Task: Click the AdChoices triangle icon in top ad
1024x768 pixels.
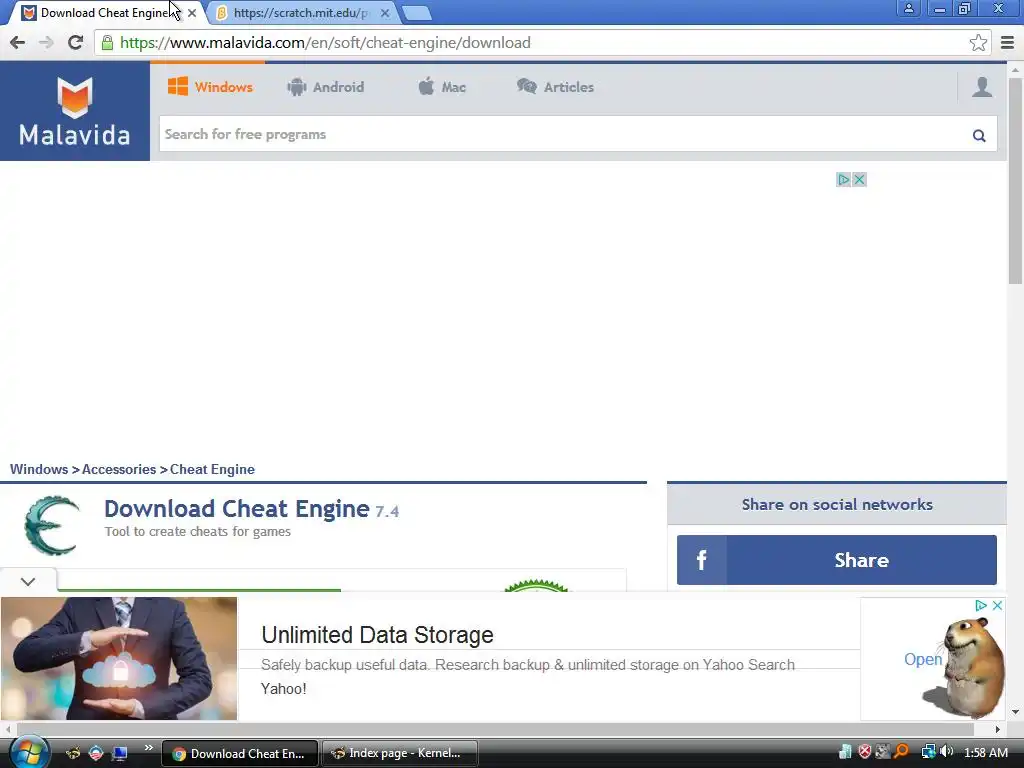Action: pos(843,180)
